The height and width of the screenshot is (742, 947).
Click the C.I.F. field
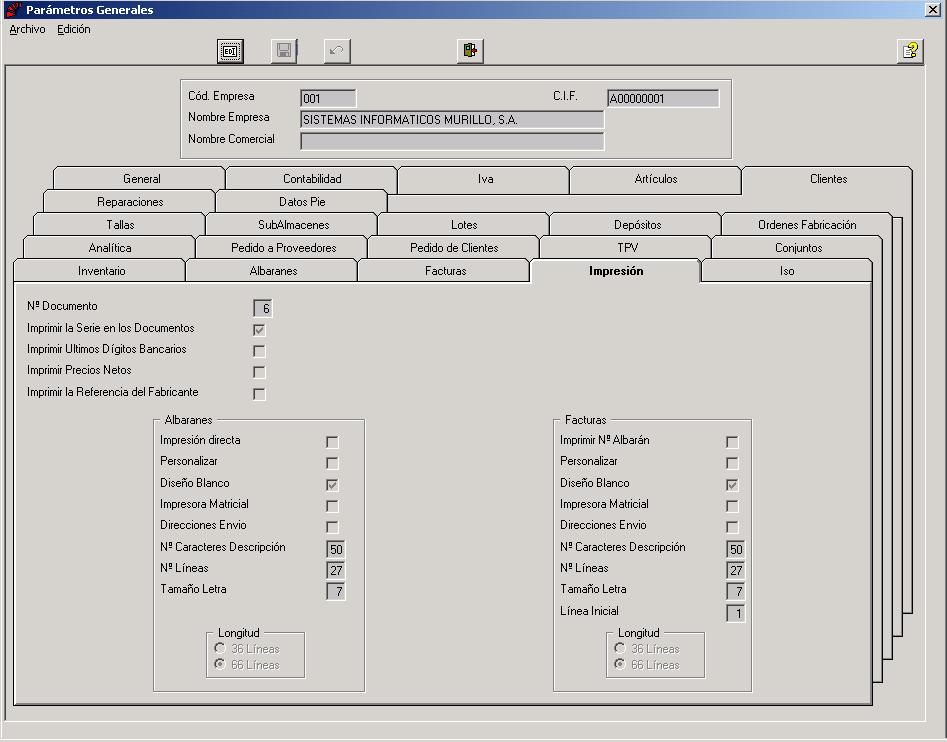point(663,98)
